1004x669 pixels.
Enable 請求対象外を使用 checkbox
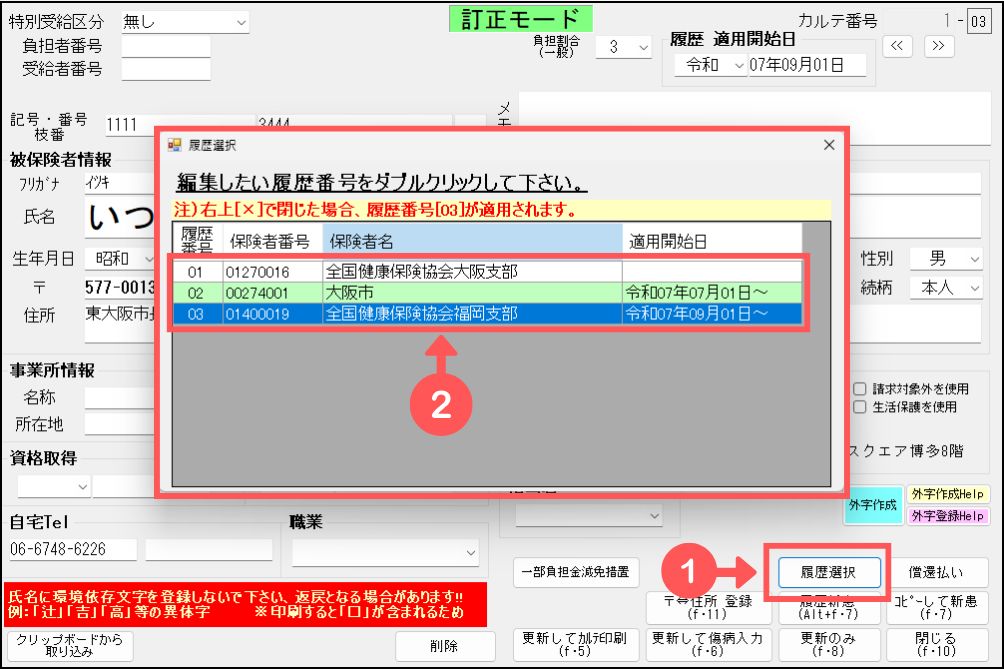(x=859, y=389)
